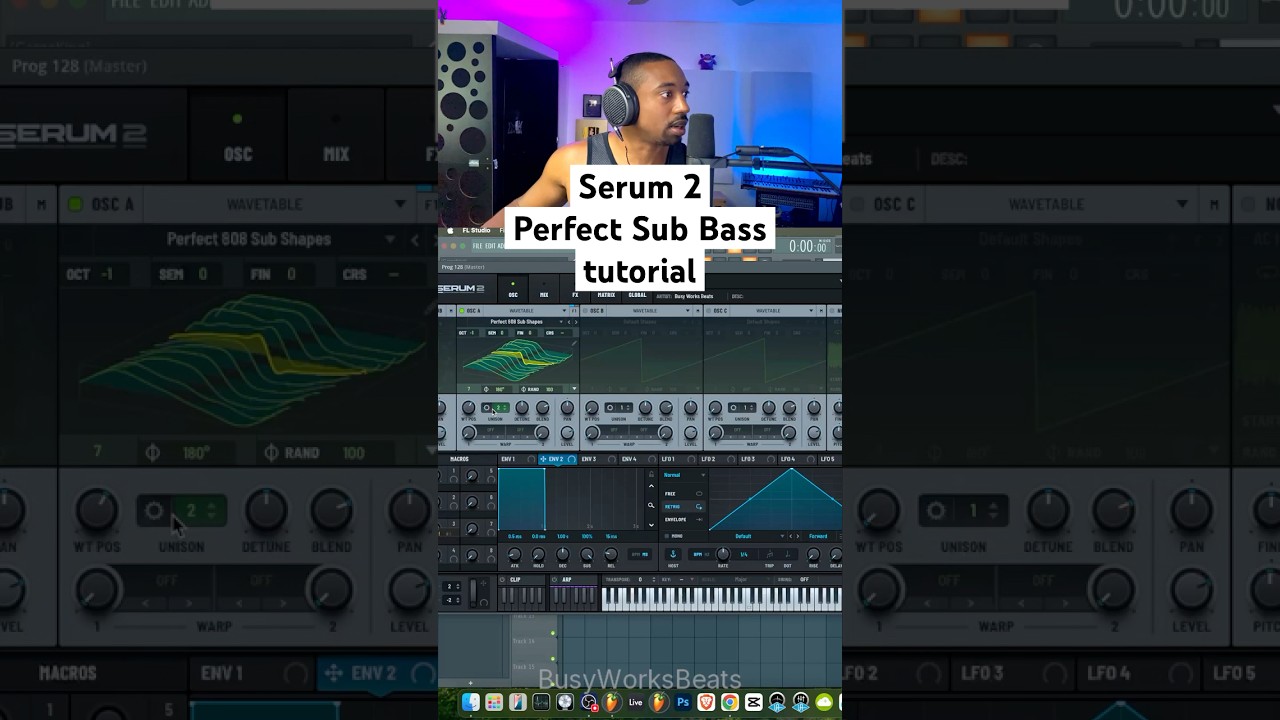Toggle the TRIP triplet button
1280x720 pixels.
coord(769,554)
